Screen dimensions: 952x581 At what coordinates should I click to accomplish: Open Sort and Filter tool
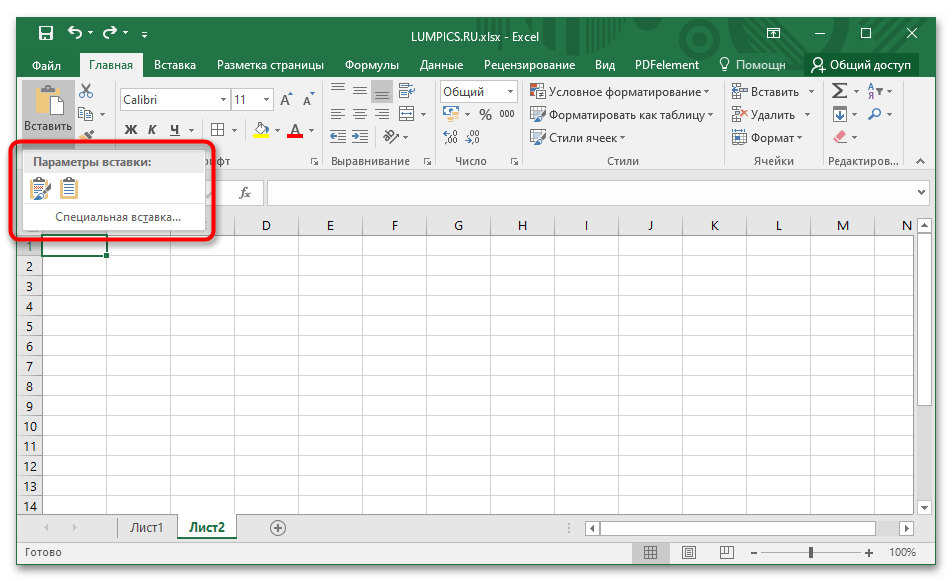875,91
